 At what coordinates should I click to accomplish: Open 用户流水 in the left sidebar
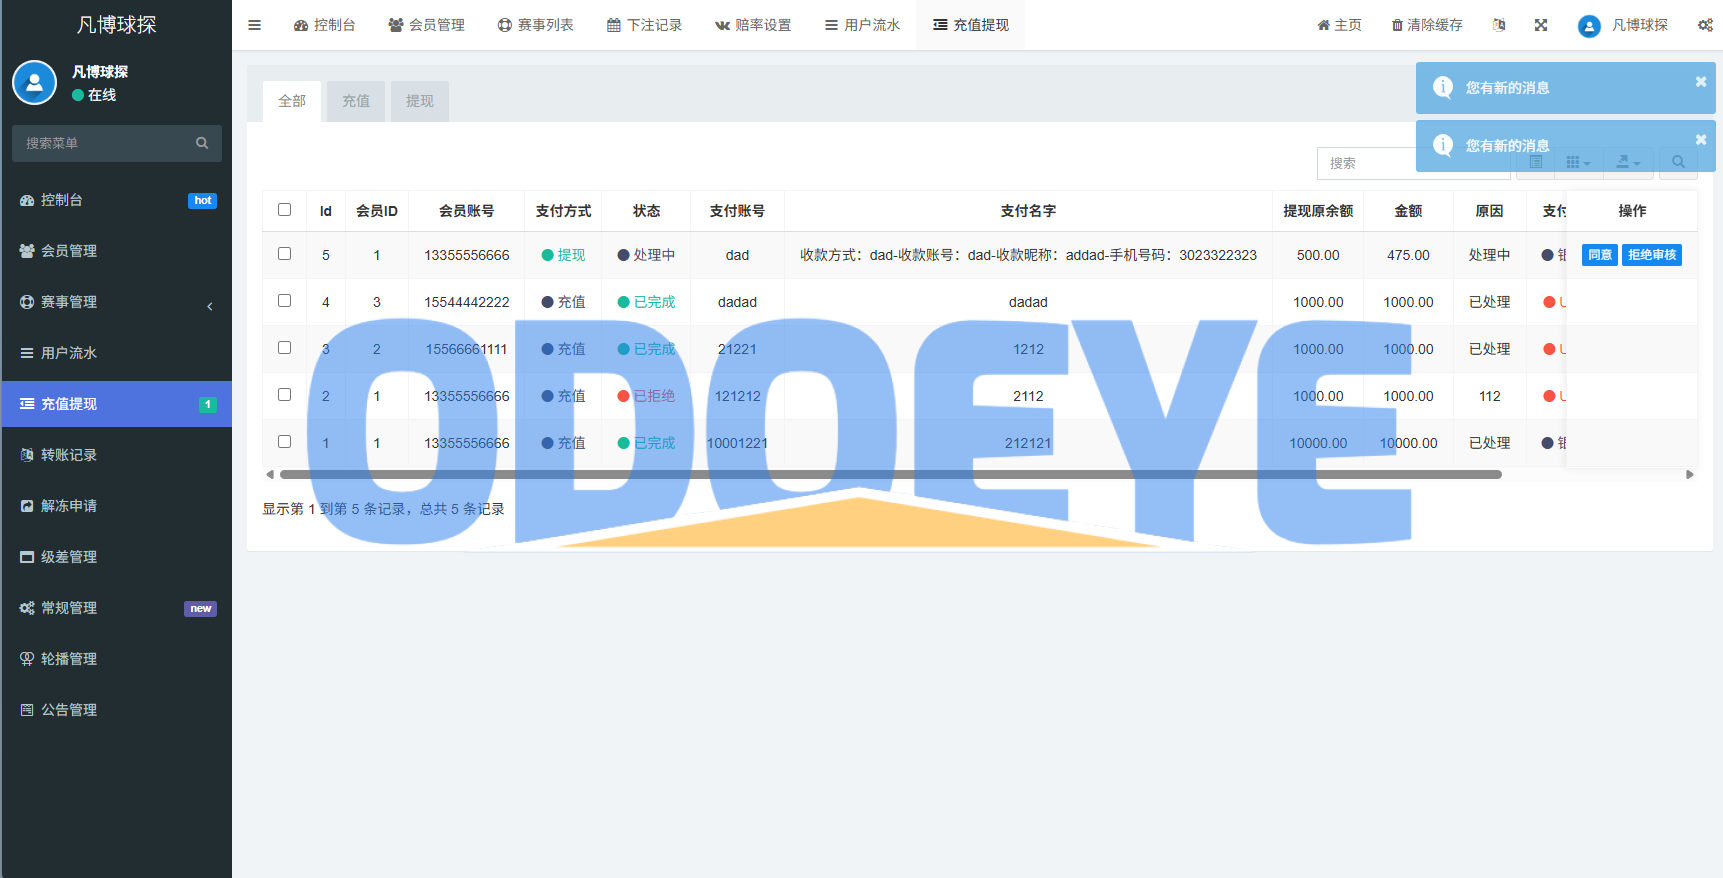point(117,353)
